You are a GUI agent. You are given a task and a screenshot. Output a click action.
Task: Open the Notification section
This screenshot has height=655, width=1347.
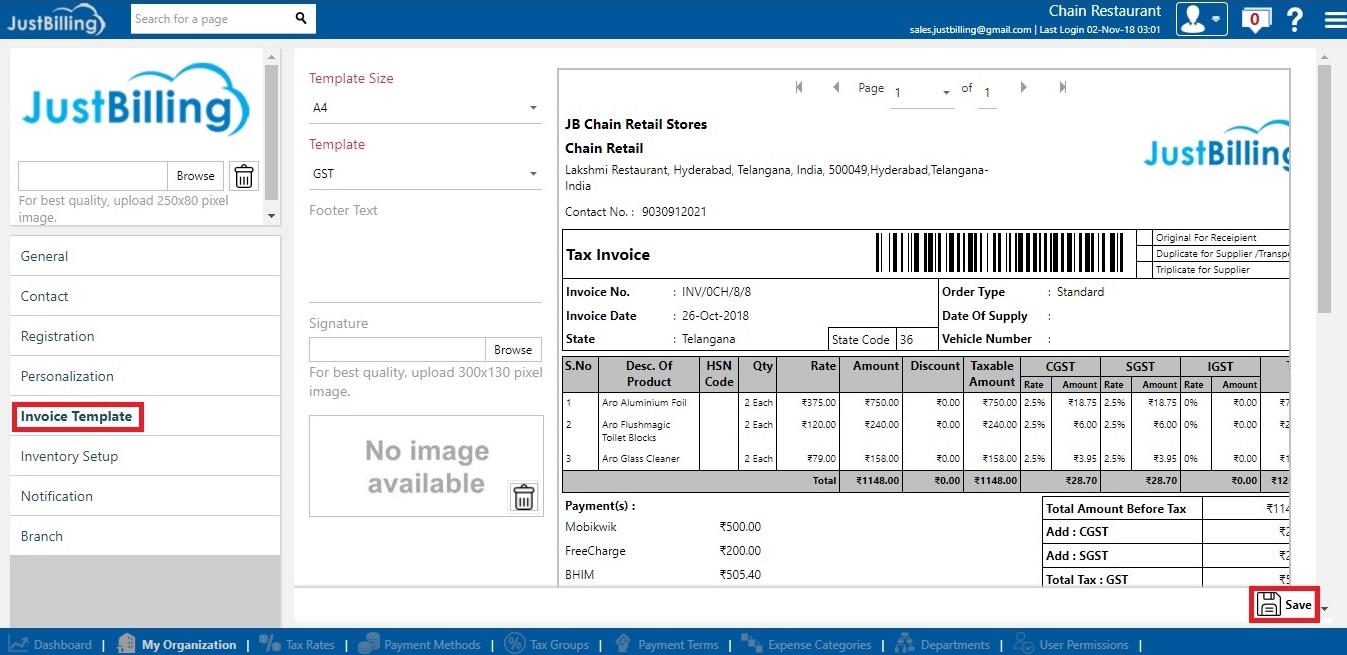click(x=145, y=496)
